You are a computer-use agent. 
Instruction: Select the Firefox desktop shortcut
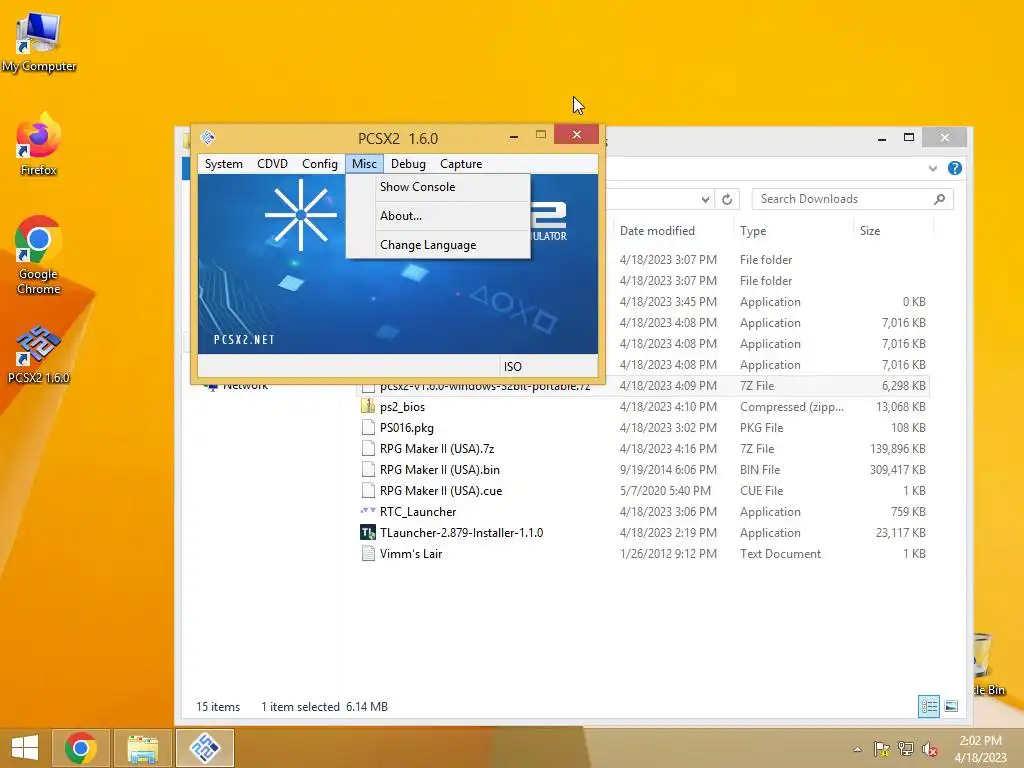click(x=39, y=145)
